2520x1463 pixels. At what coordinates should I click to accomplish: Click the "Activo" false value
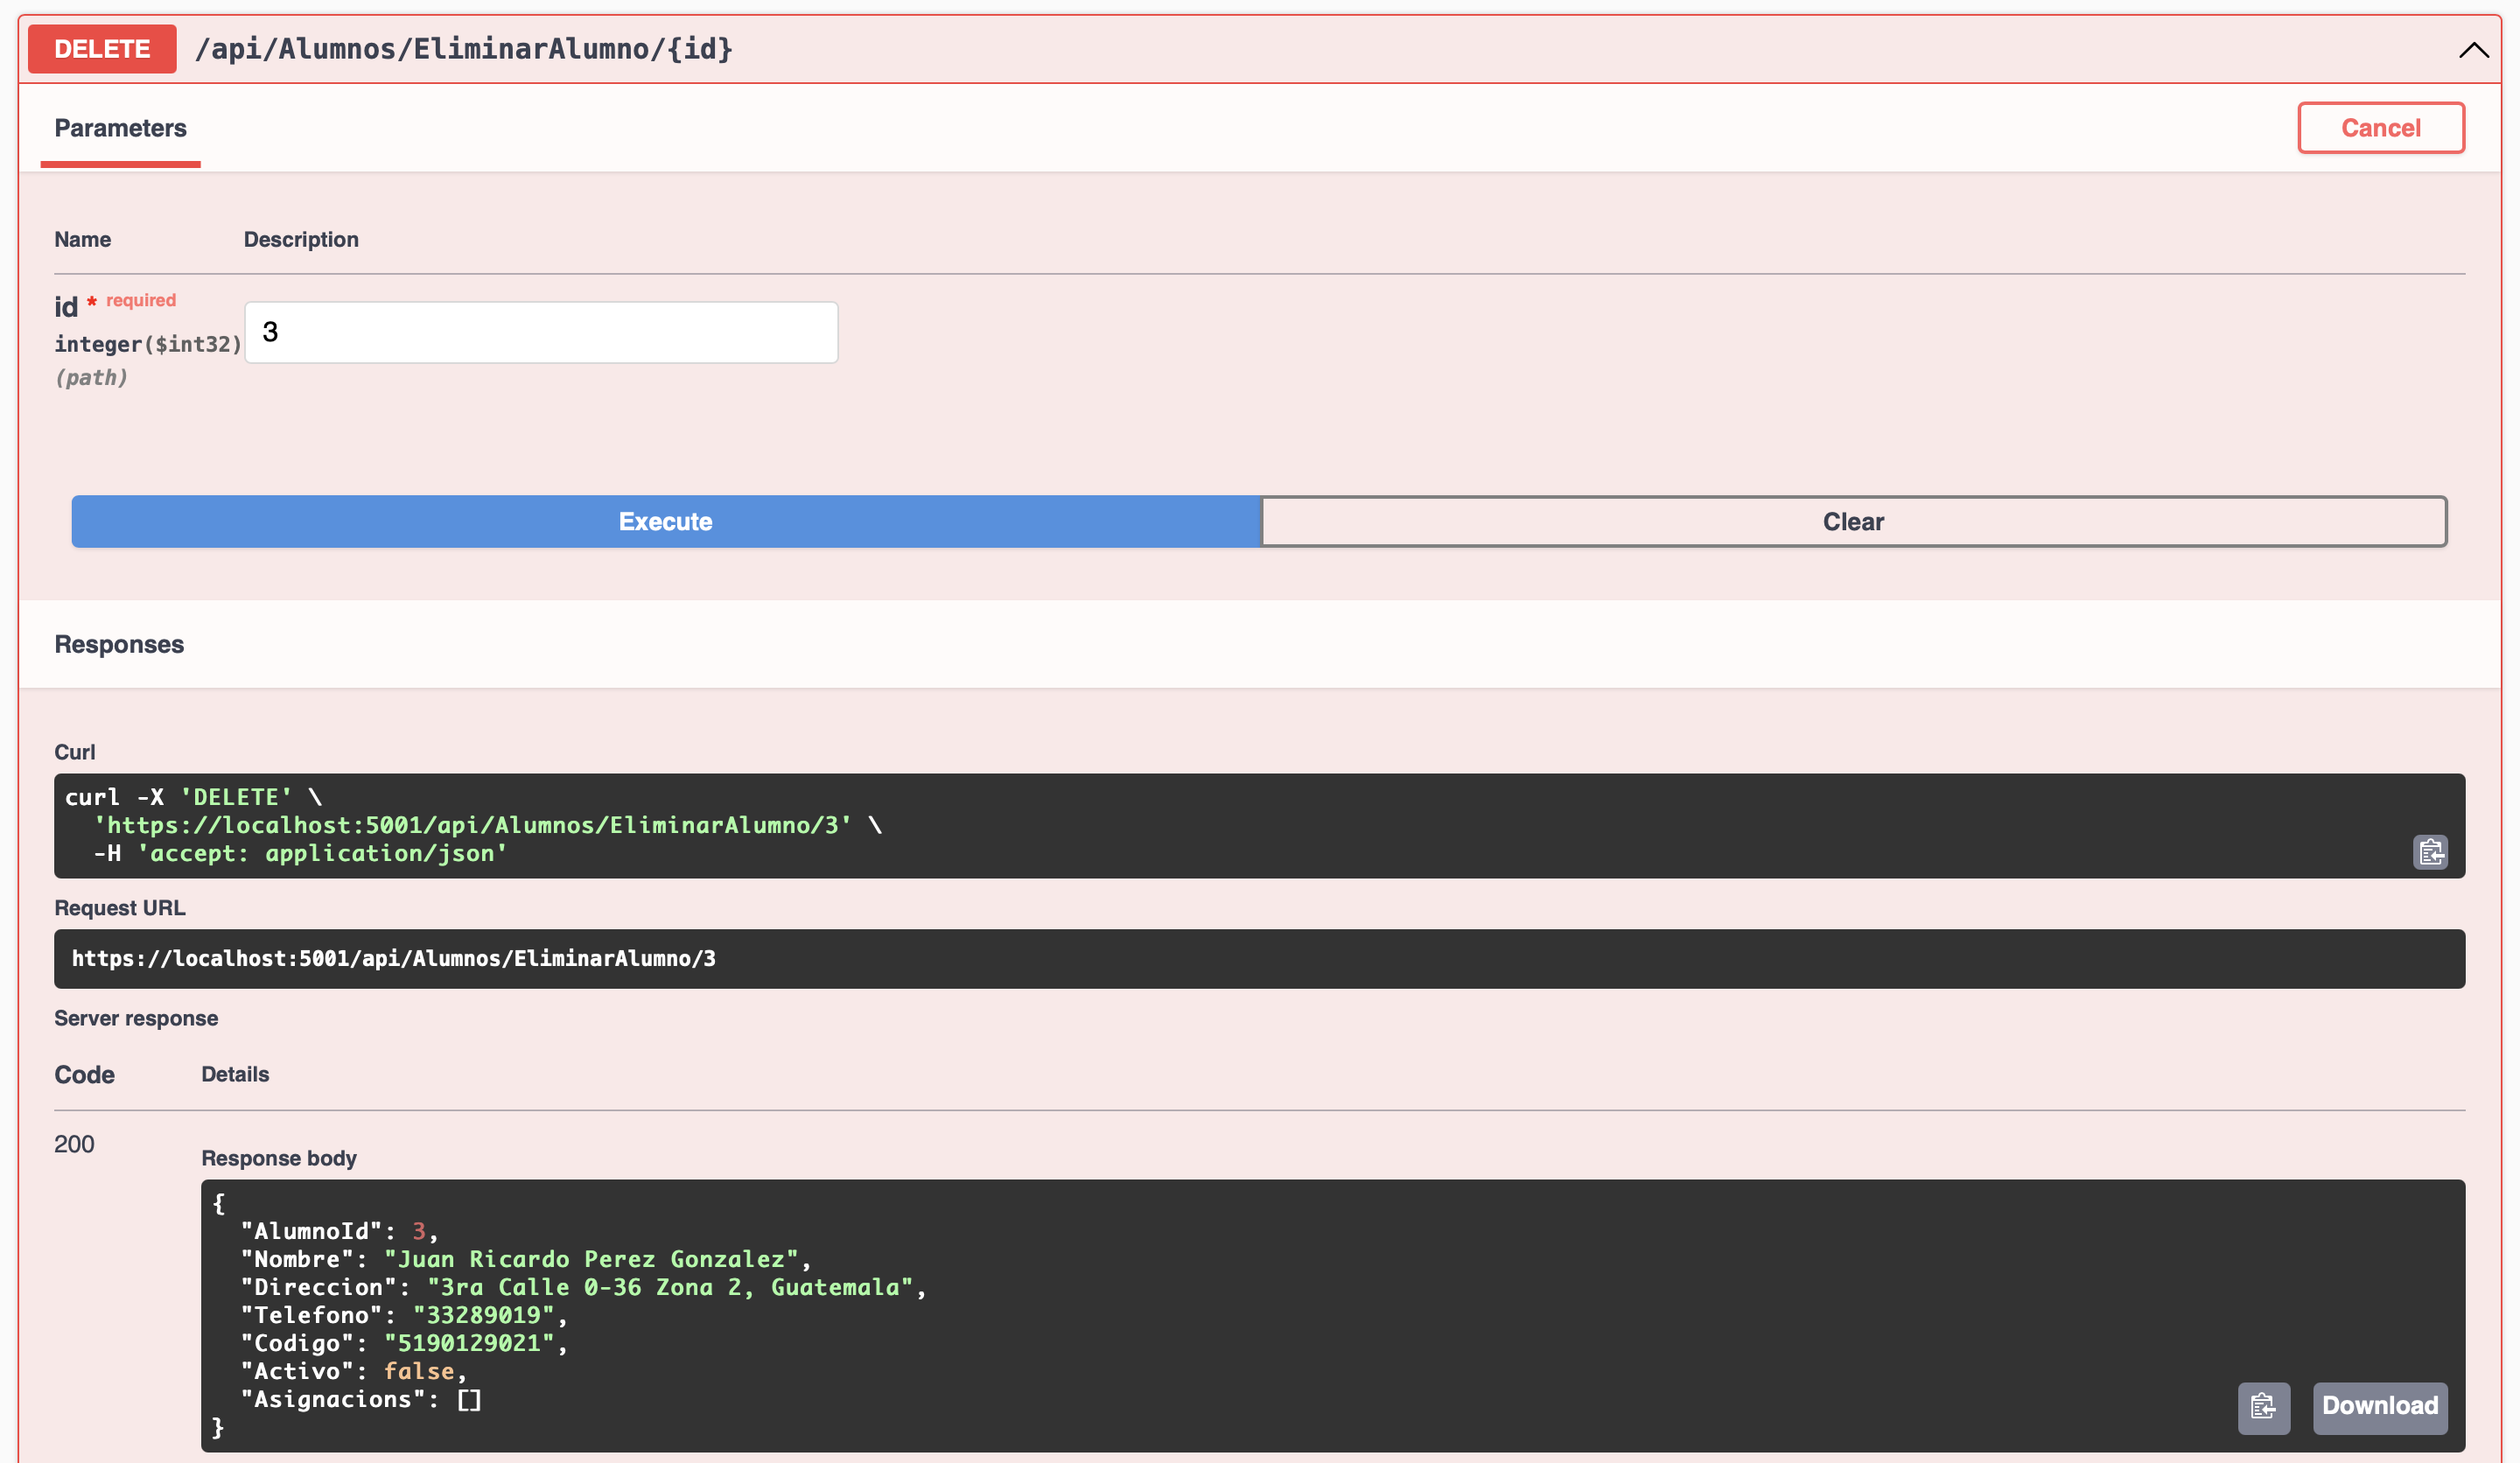(419, 1371)
